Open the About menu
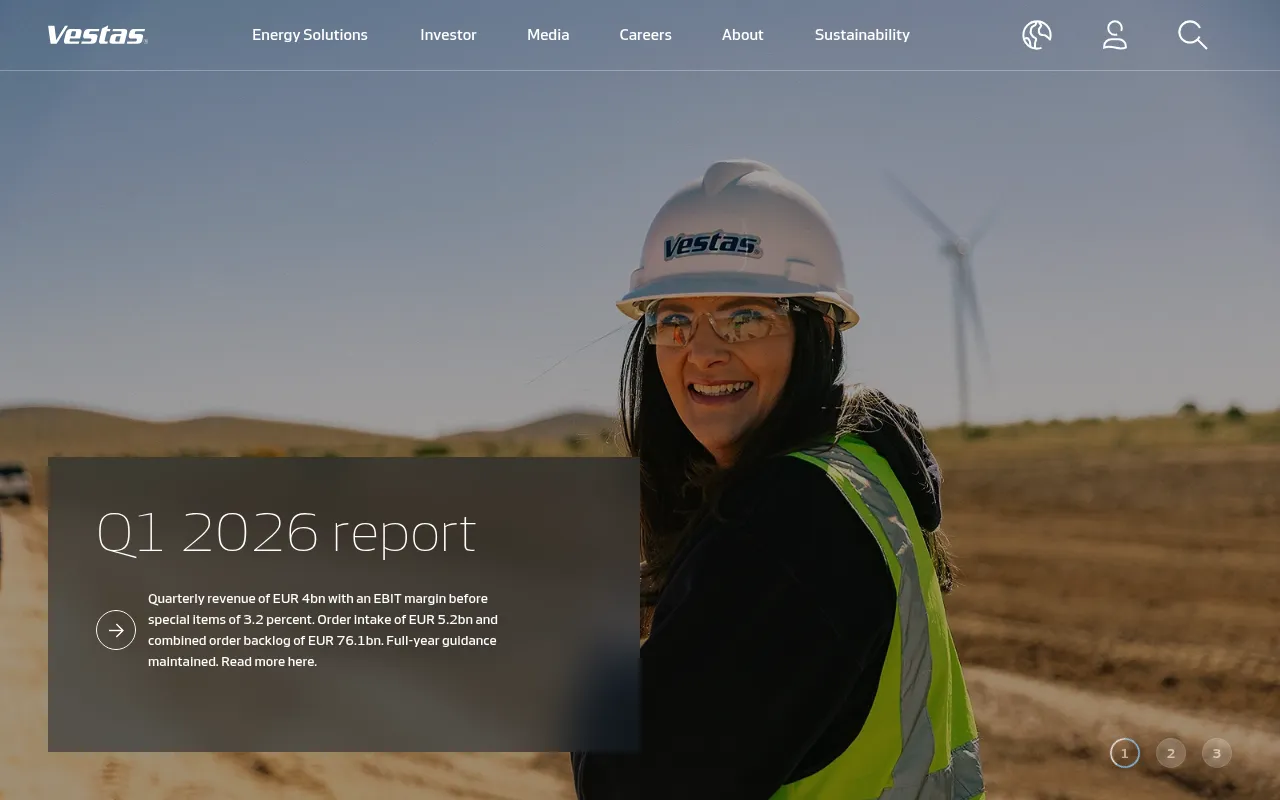1280x800 pixels. [743, 35]
